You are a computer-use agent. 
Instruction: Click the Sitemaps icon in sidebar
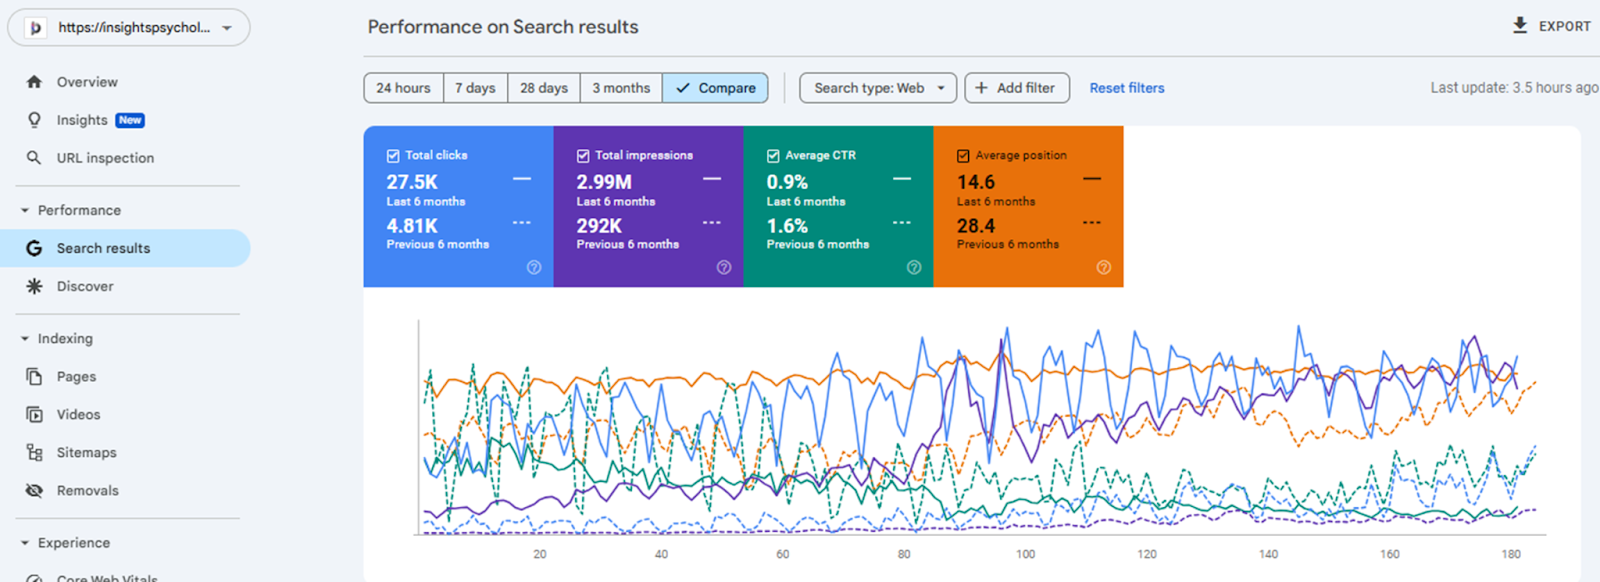34,453
